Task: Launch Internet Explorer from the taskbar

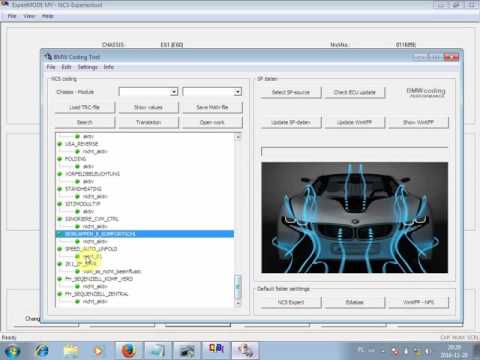Action: click(42, 351)
